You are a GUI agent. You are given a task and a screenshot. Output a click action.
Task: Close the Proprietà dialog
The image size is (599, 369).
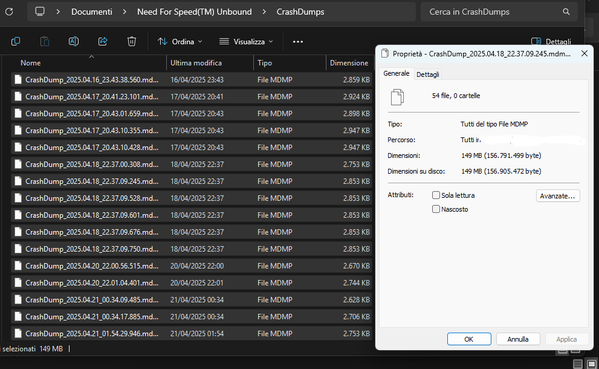point(584,53)
